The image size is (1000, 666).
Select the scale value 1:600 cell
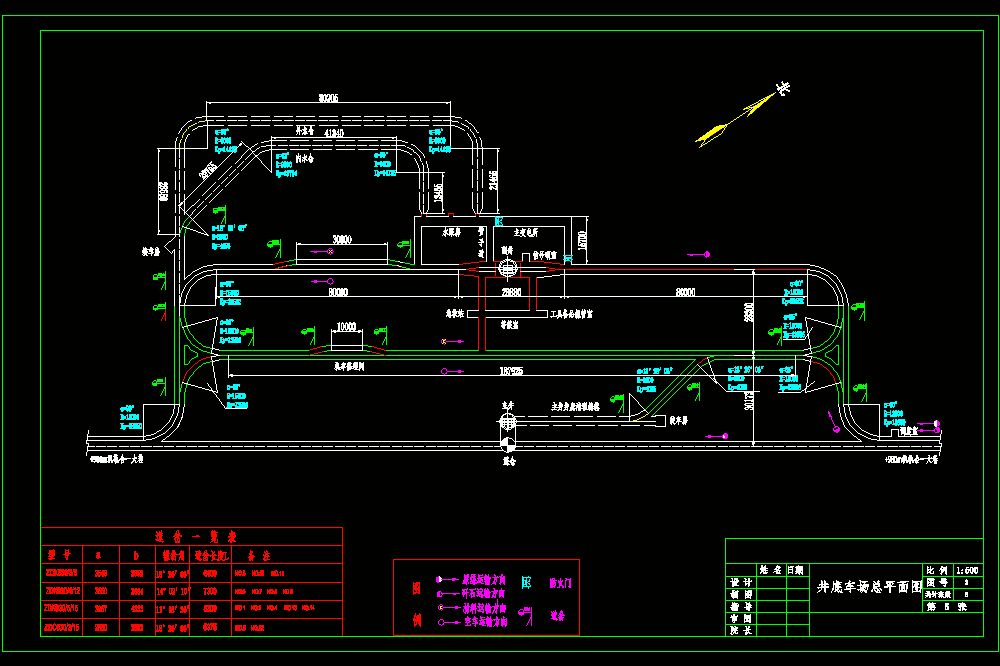[967, 570]
